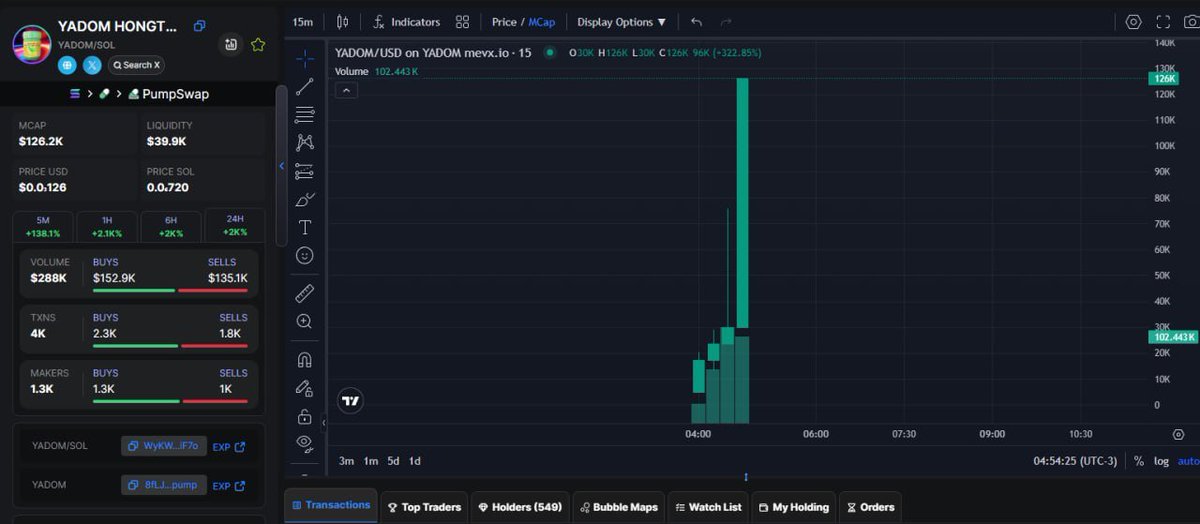Select the XABCD pattern tool
The height and width of the screenshot is (524, 1200).
(305, 142)
